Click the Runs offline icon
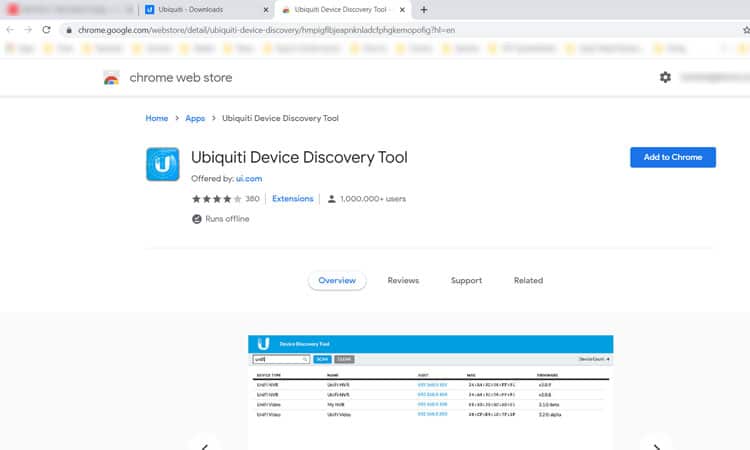The width and height of the screenshot is (750, 450). coord(197,219)
